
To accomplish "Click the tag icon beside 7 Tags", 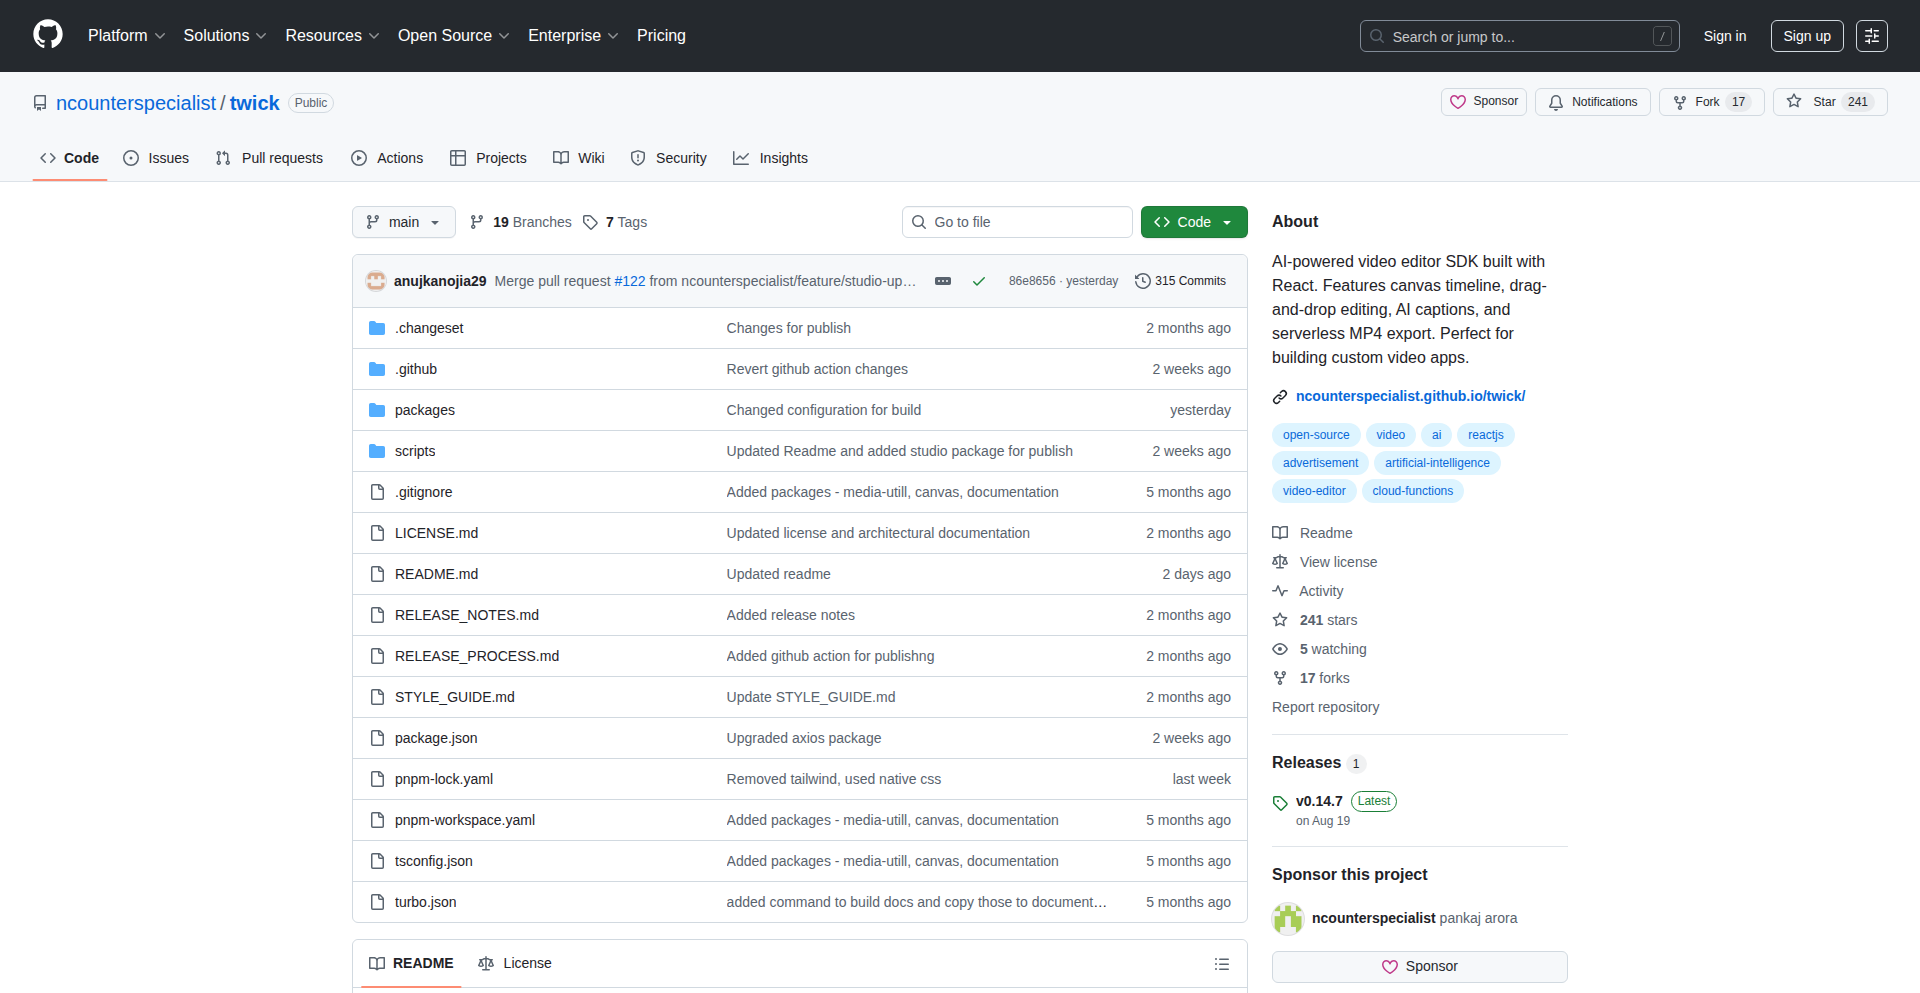I will point(591,222).
